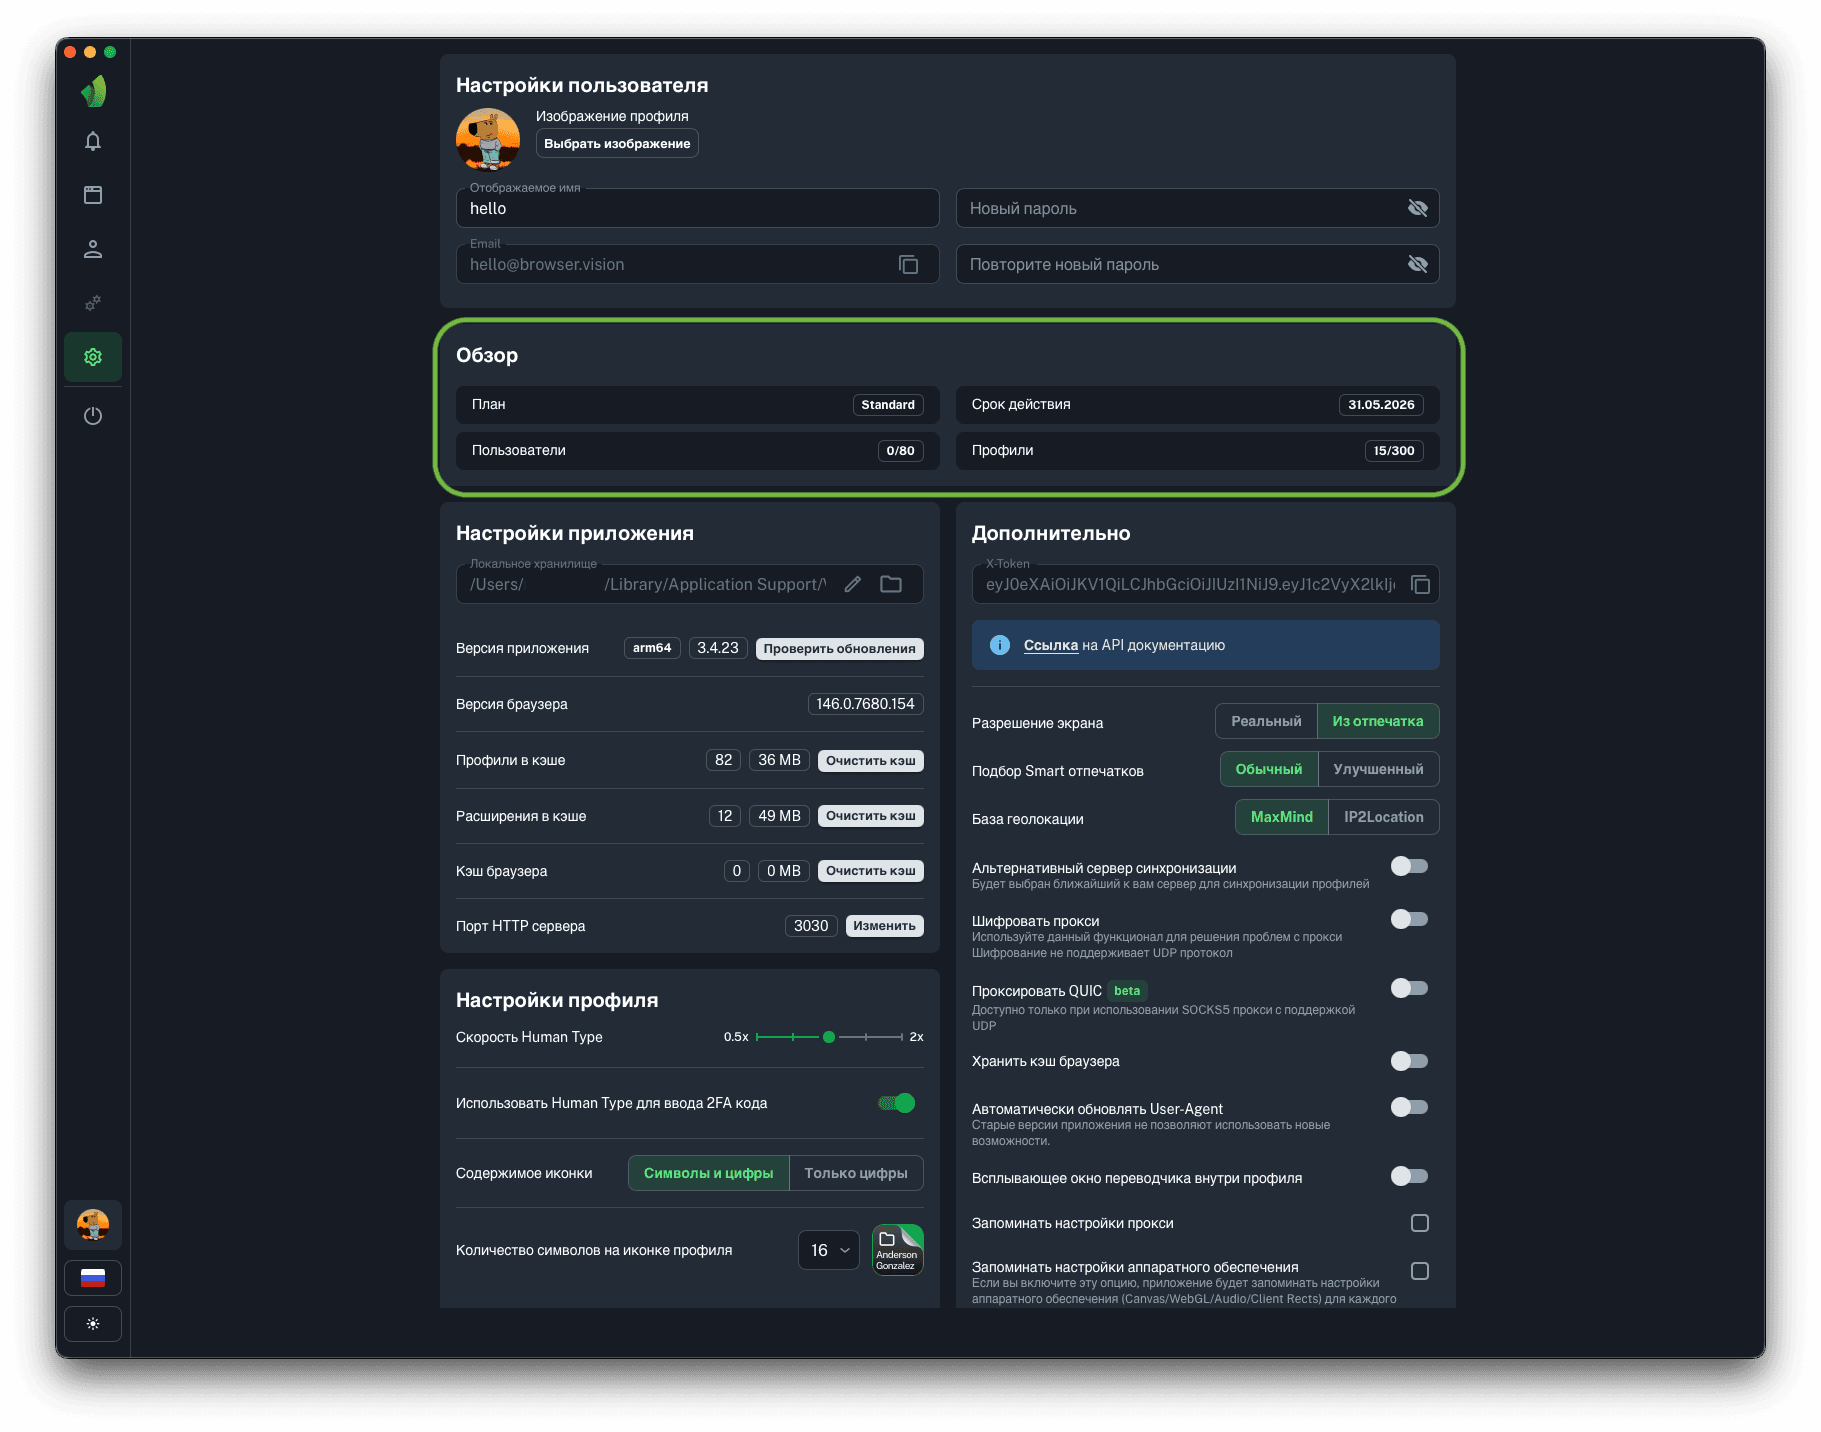Copy the email address with copy icon
Viewport: 1821px width, 1432px height.
[x=908, y=265]
